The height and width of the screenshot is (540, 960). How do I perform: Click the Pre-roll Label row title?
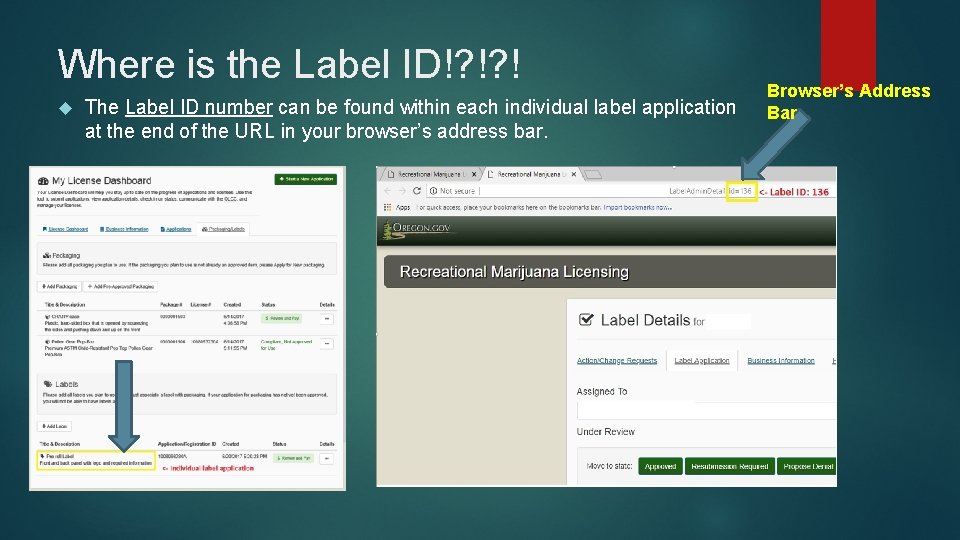click(58, 456)
